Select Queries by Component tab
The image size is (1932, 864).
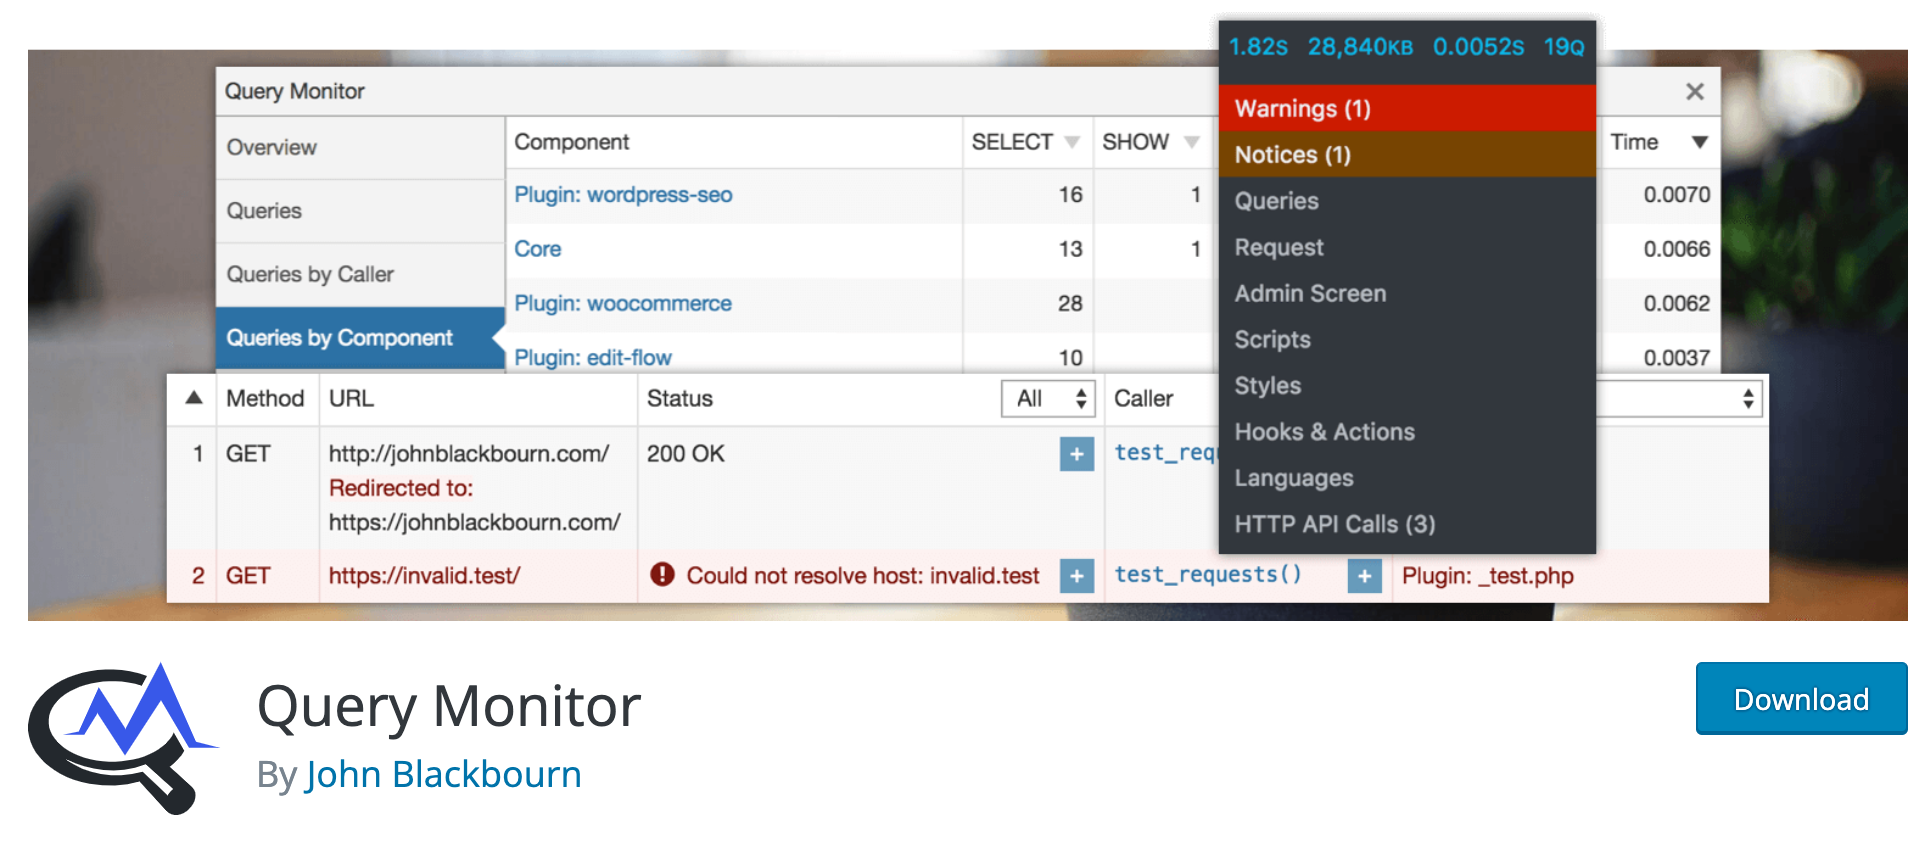[x=340, y=338]
